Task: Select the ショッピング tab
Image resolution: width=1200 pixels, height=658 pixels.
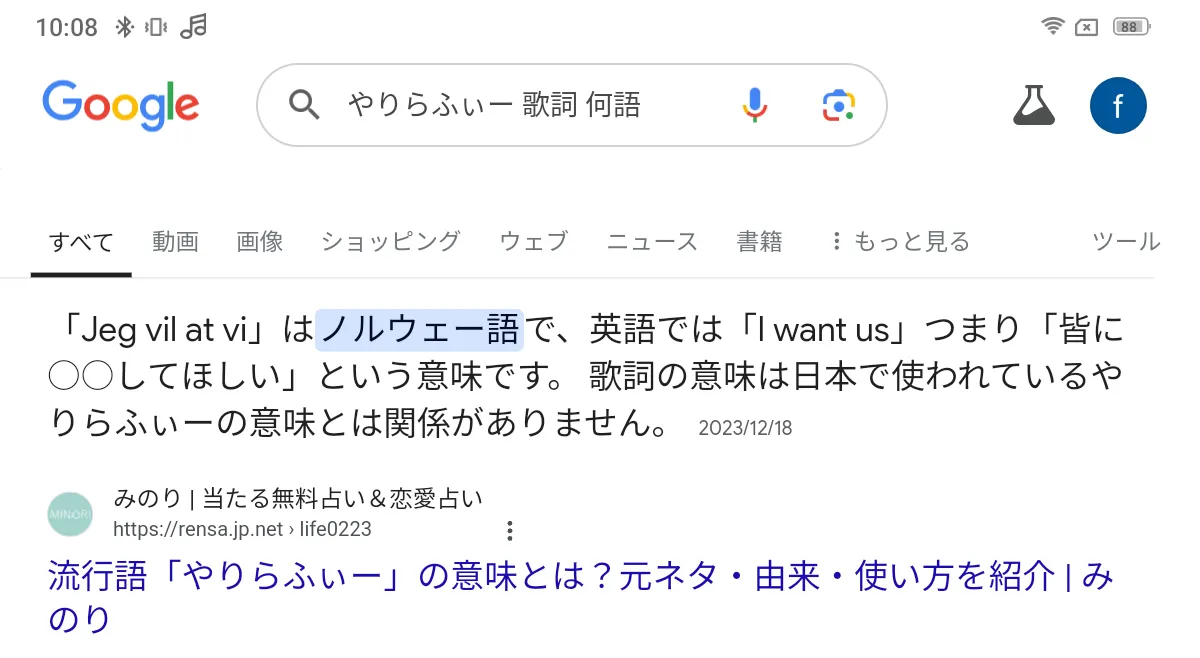Action: [x=390, y=241]
